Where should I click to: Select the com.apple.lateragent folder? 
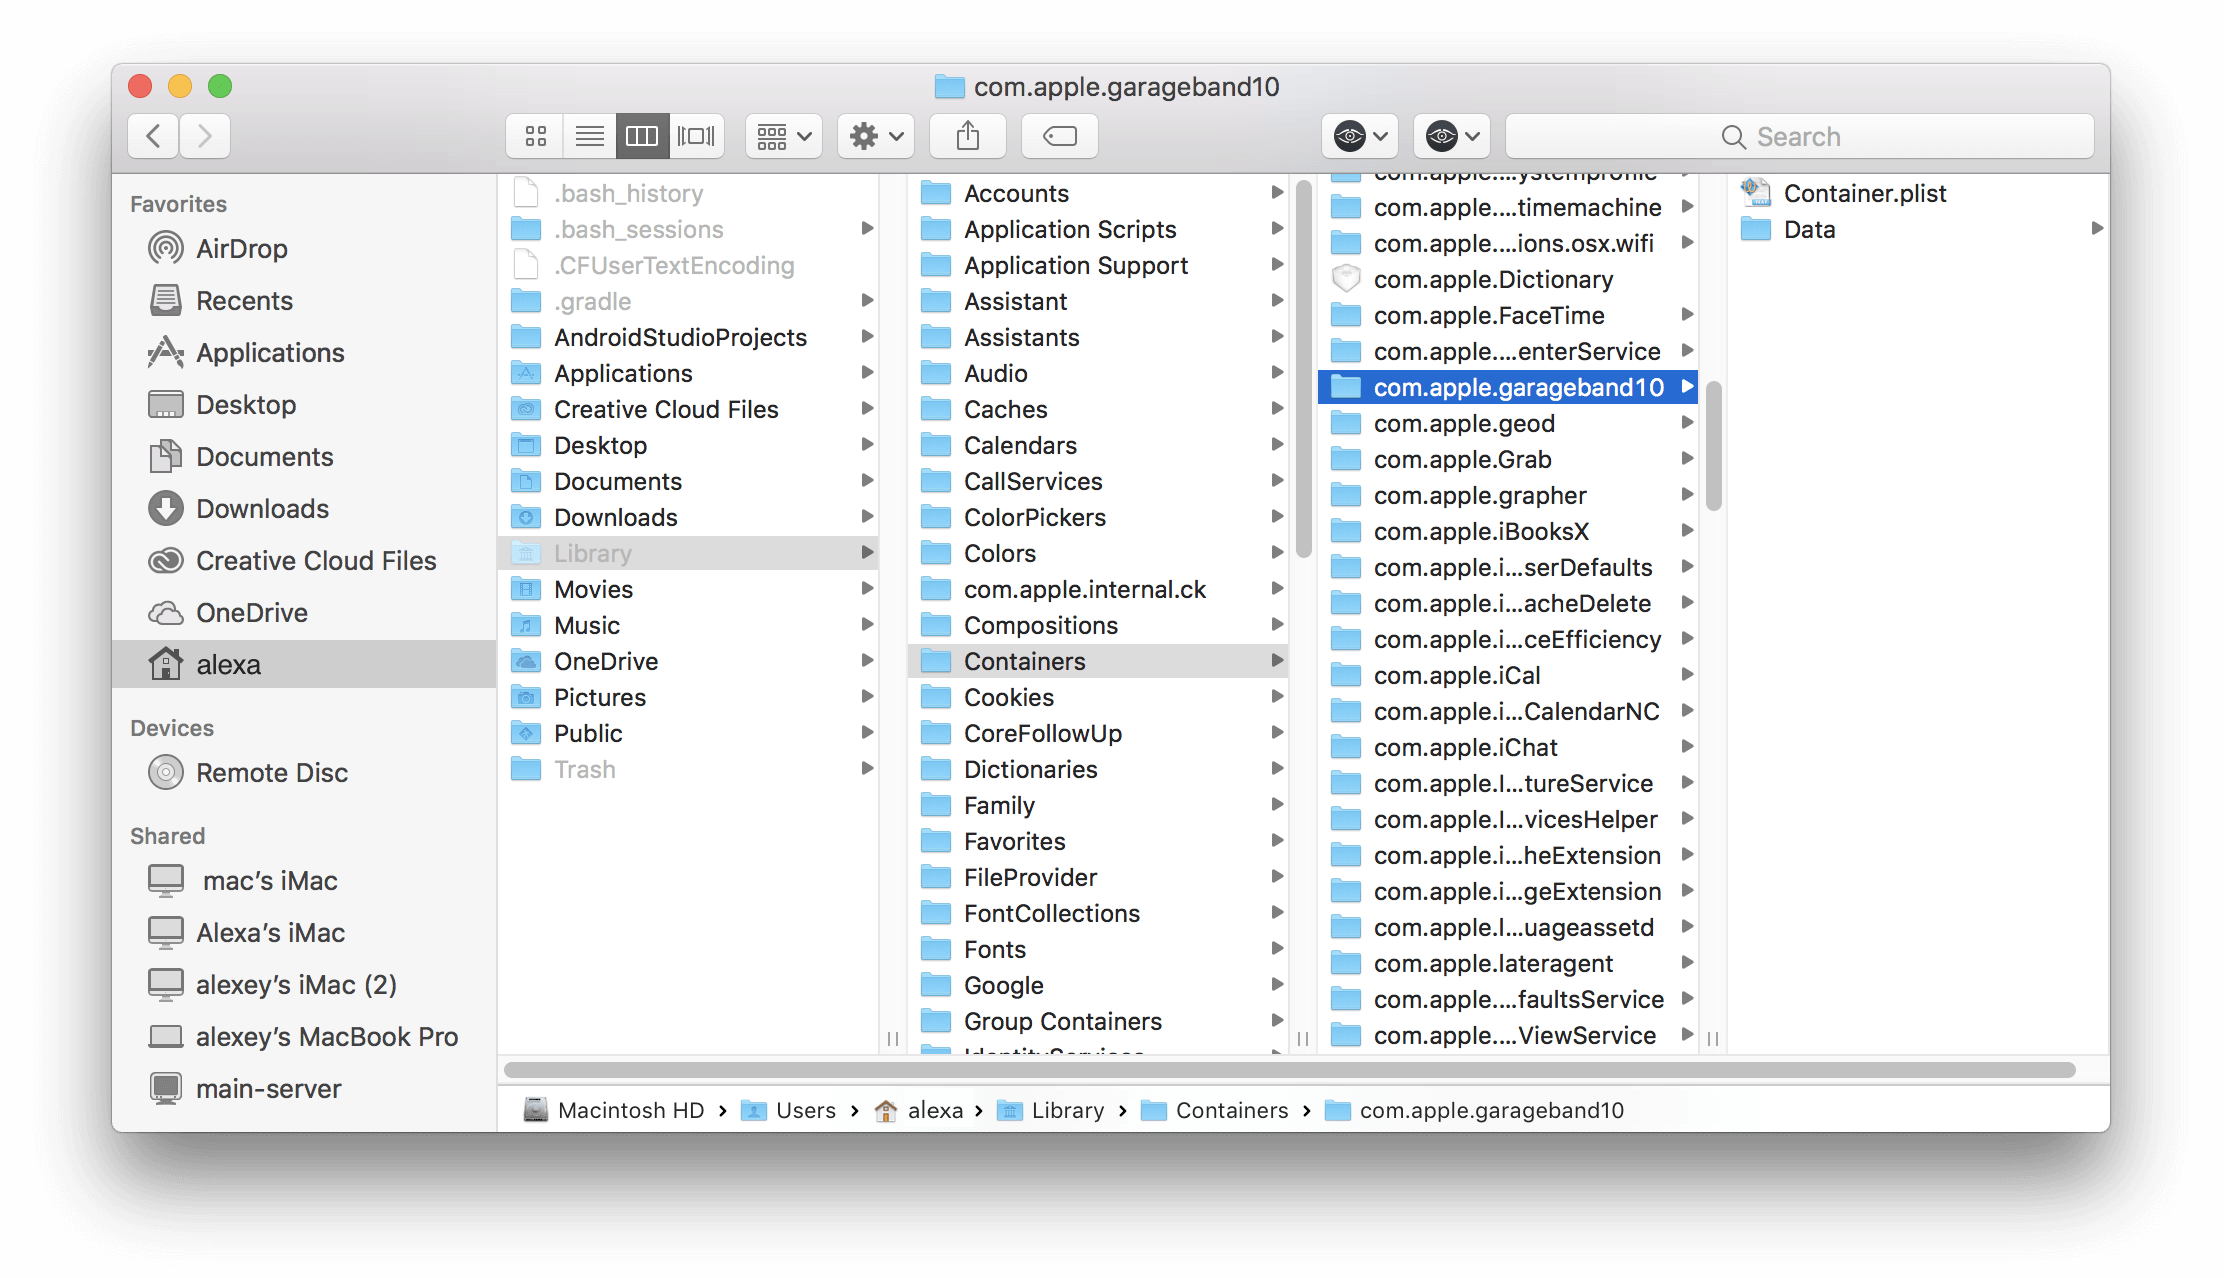[1508, 963]
